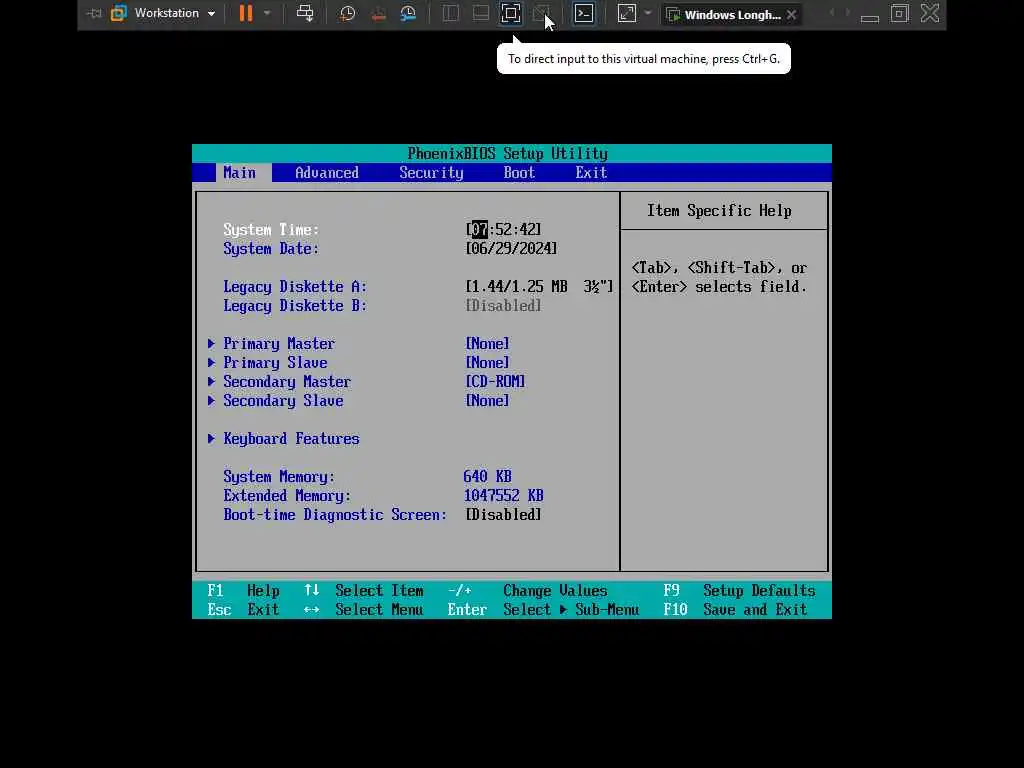Go to next tab arrow
Screen dimensions: 1024x768
tap(848, 13)
